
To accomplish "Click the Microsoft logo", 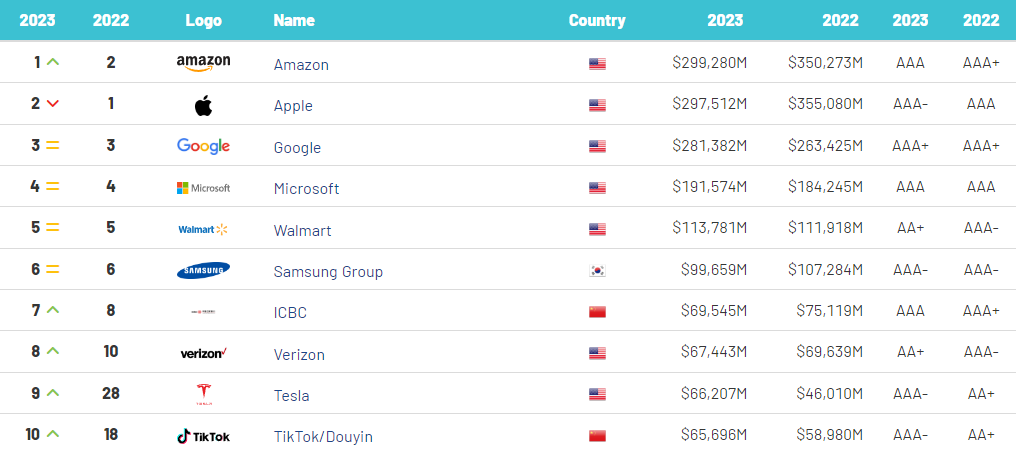I will [x=203, y=188].
